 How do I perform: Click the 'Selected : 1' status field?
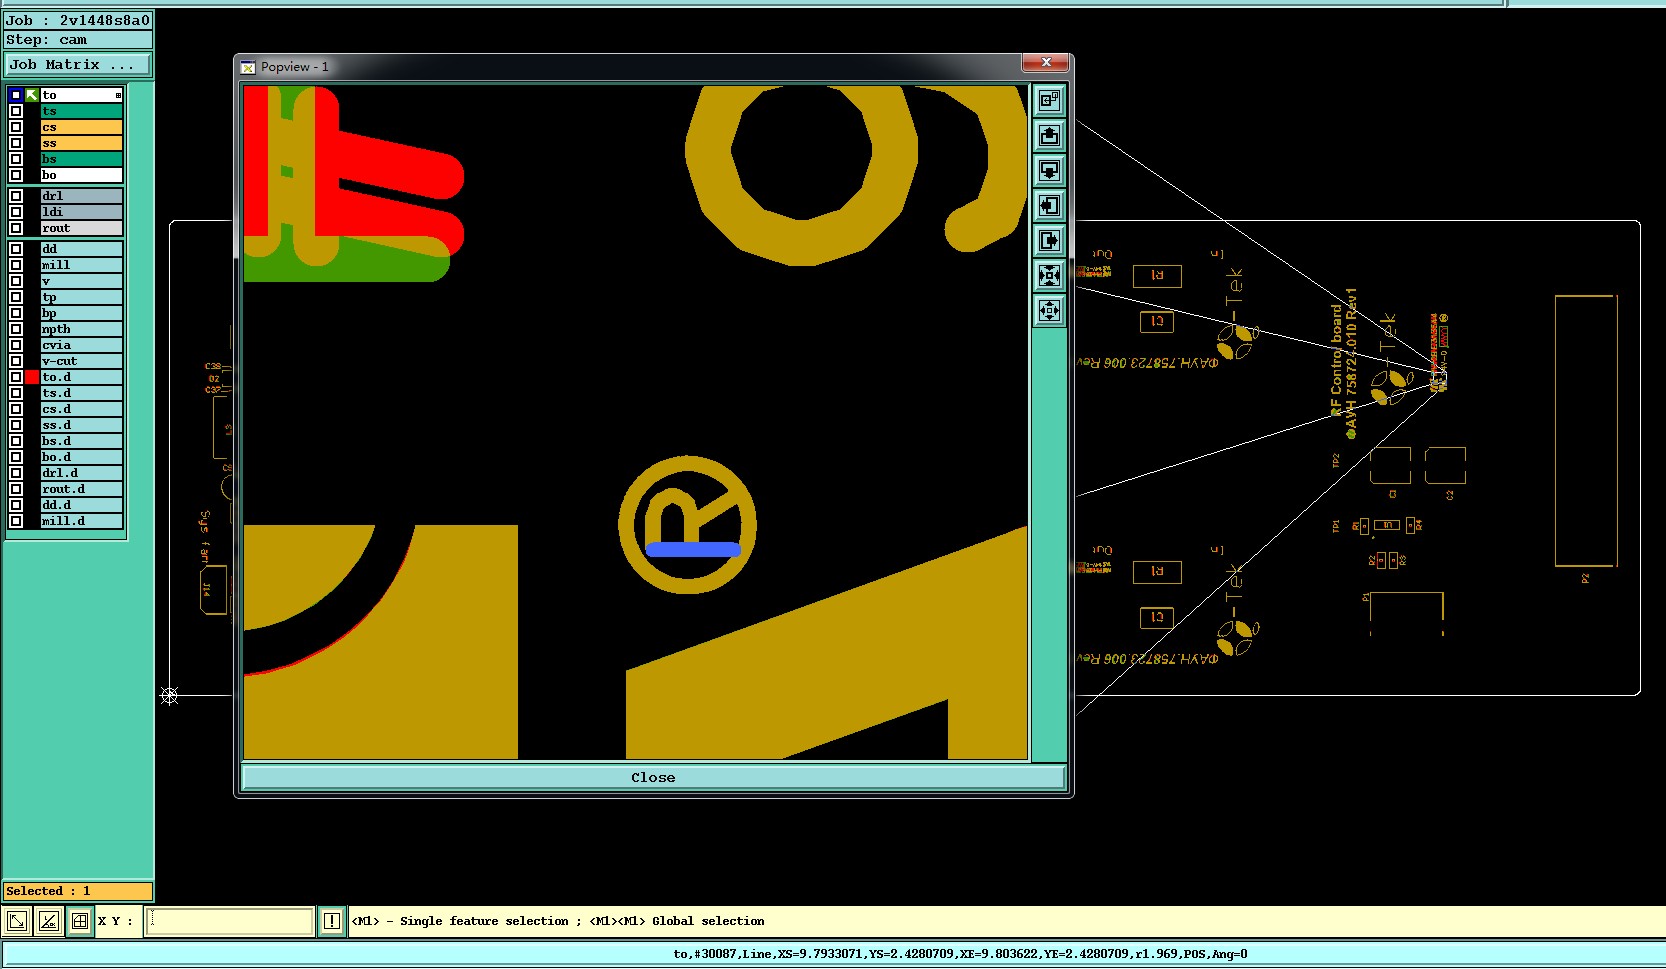(x=78, y=891)
